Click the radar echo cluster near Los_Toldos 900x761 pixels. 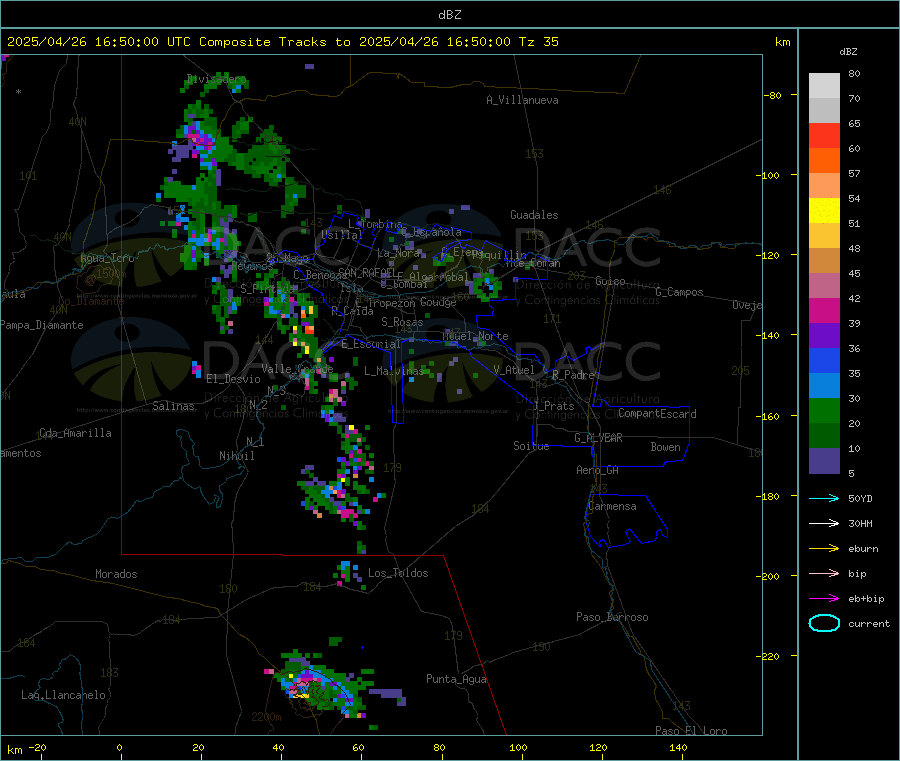tap(350, 576)
